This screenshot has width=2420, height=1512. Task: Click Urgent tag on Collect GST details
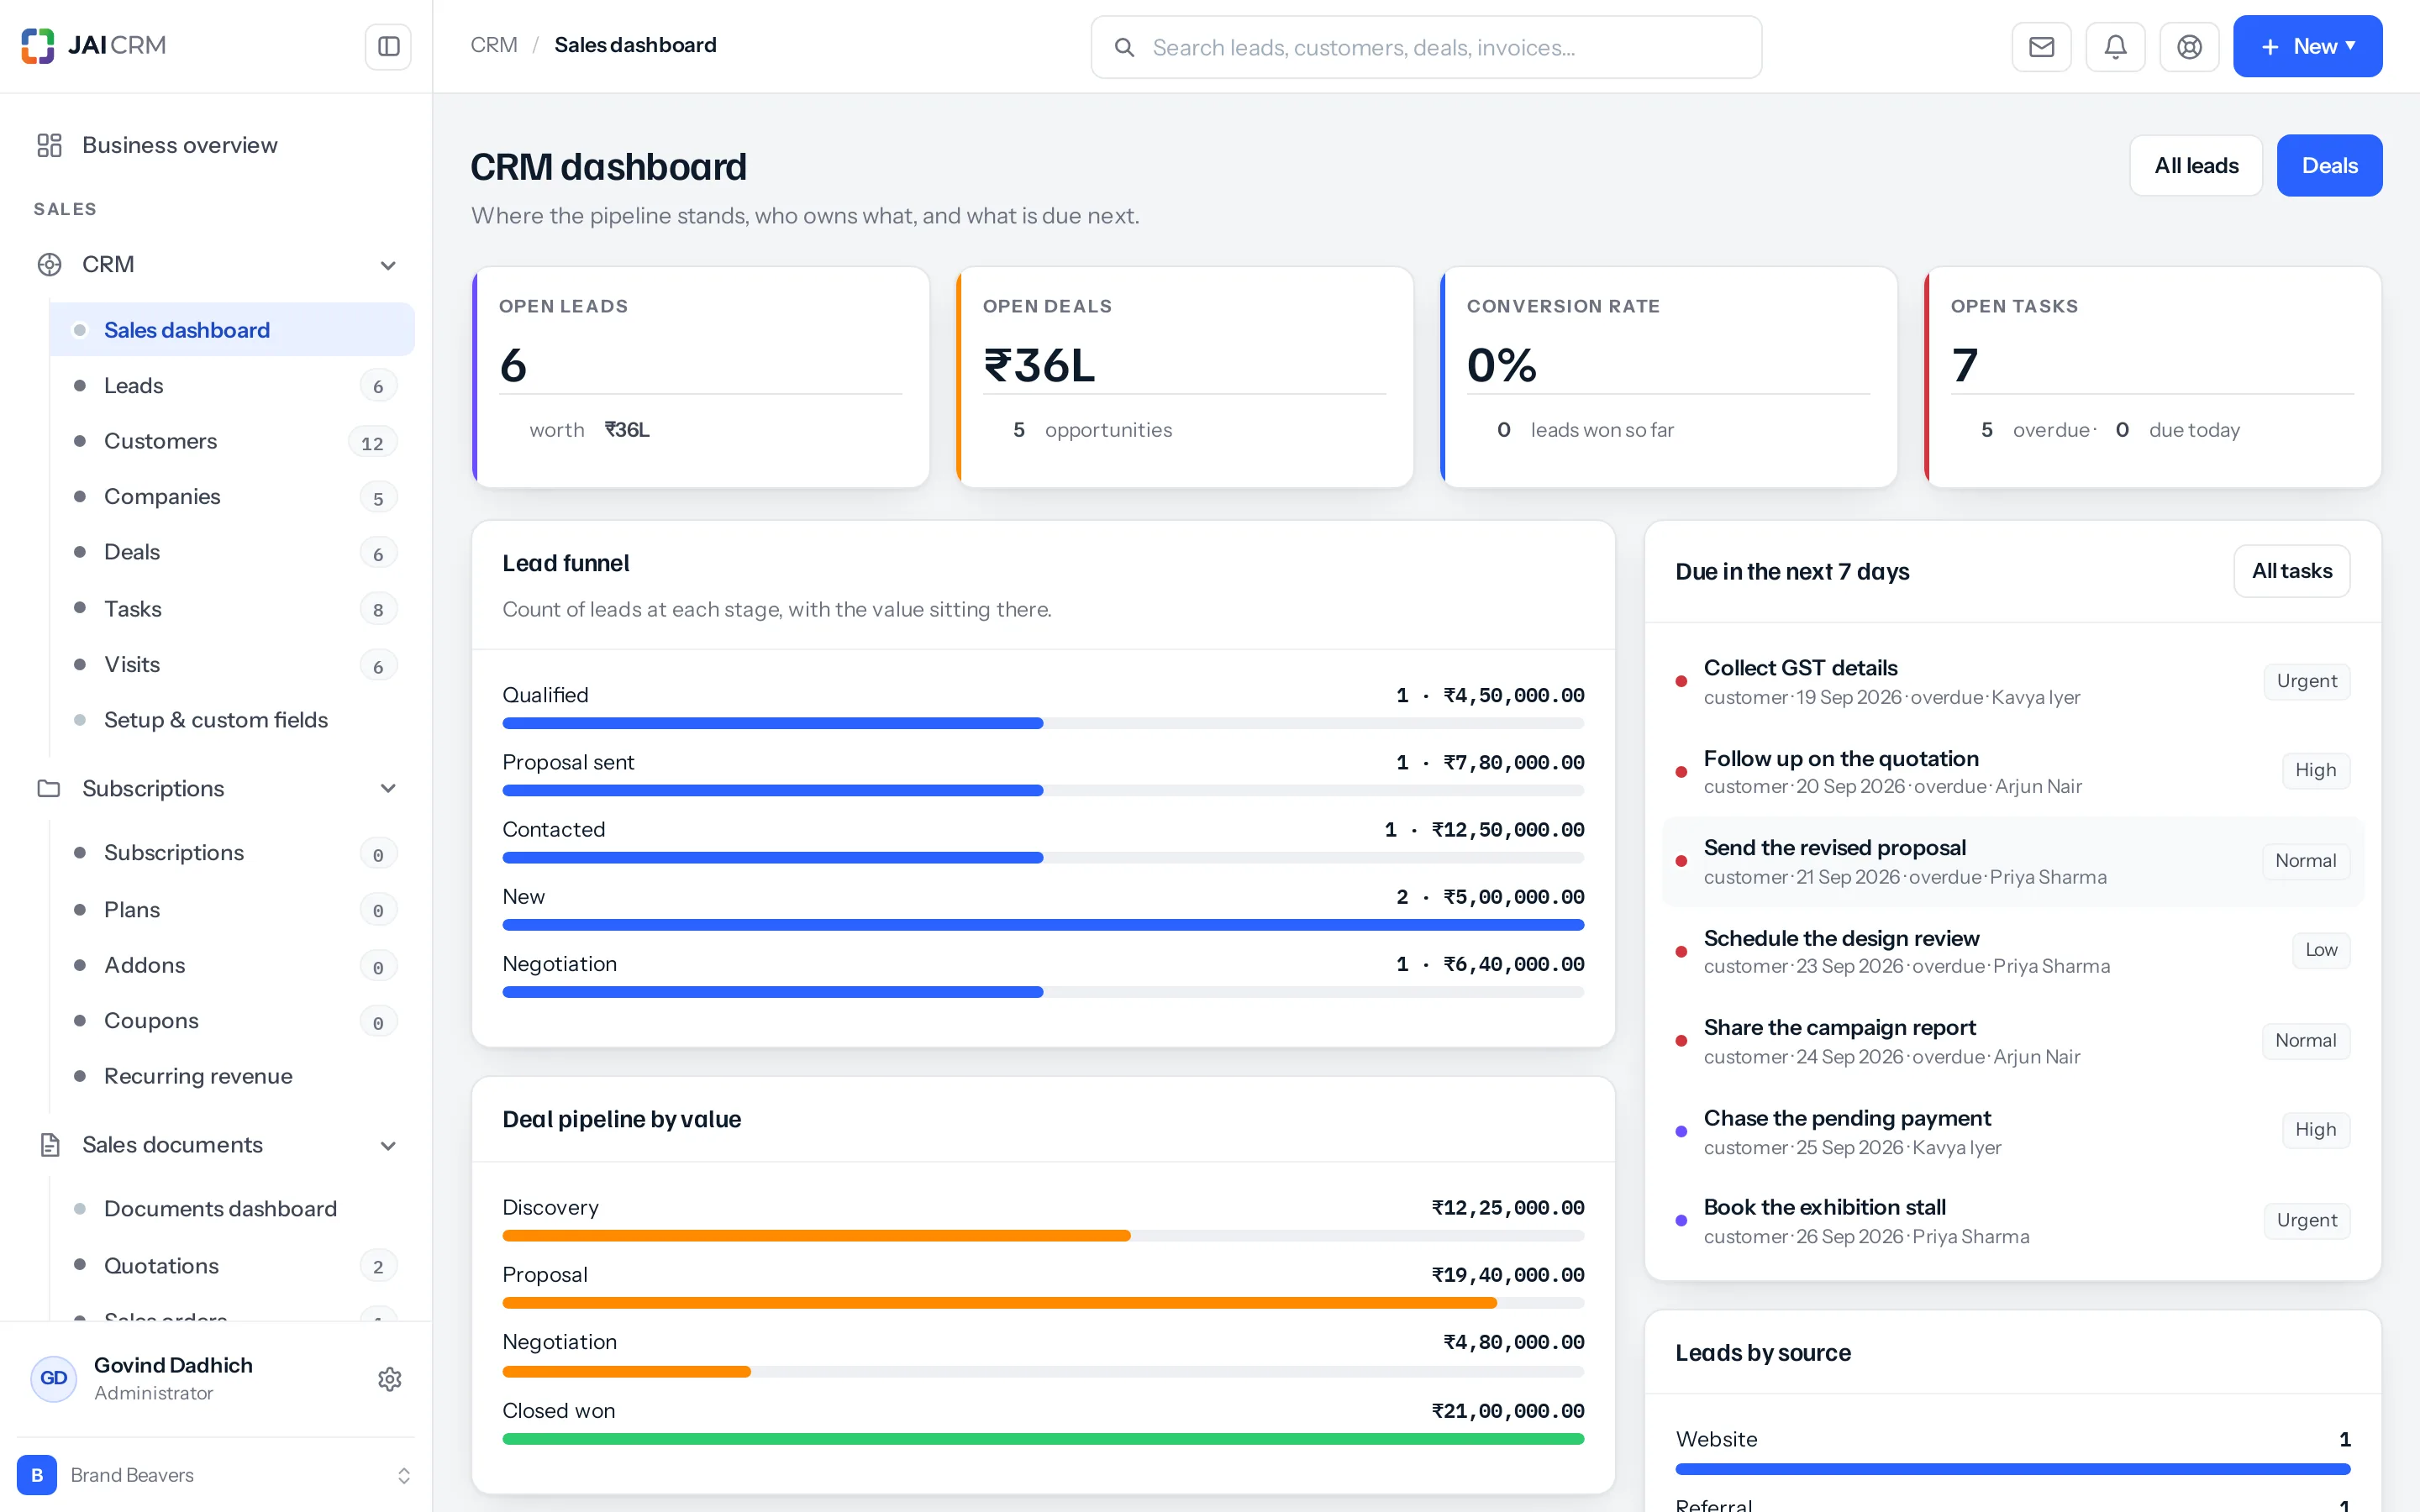click(2306, 681)
